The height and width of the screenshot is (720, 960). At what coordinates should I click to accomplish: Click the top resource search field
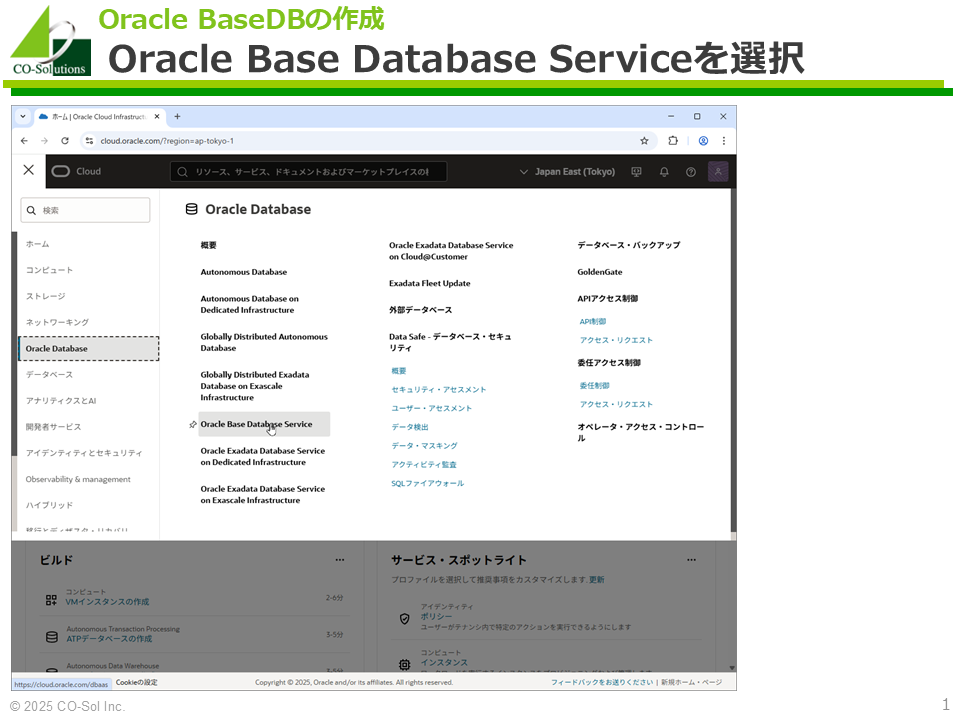tap(309, 172)
